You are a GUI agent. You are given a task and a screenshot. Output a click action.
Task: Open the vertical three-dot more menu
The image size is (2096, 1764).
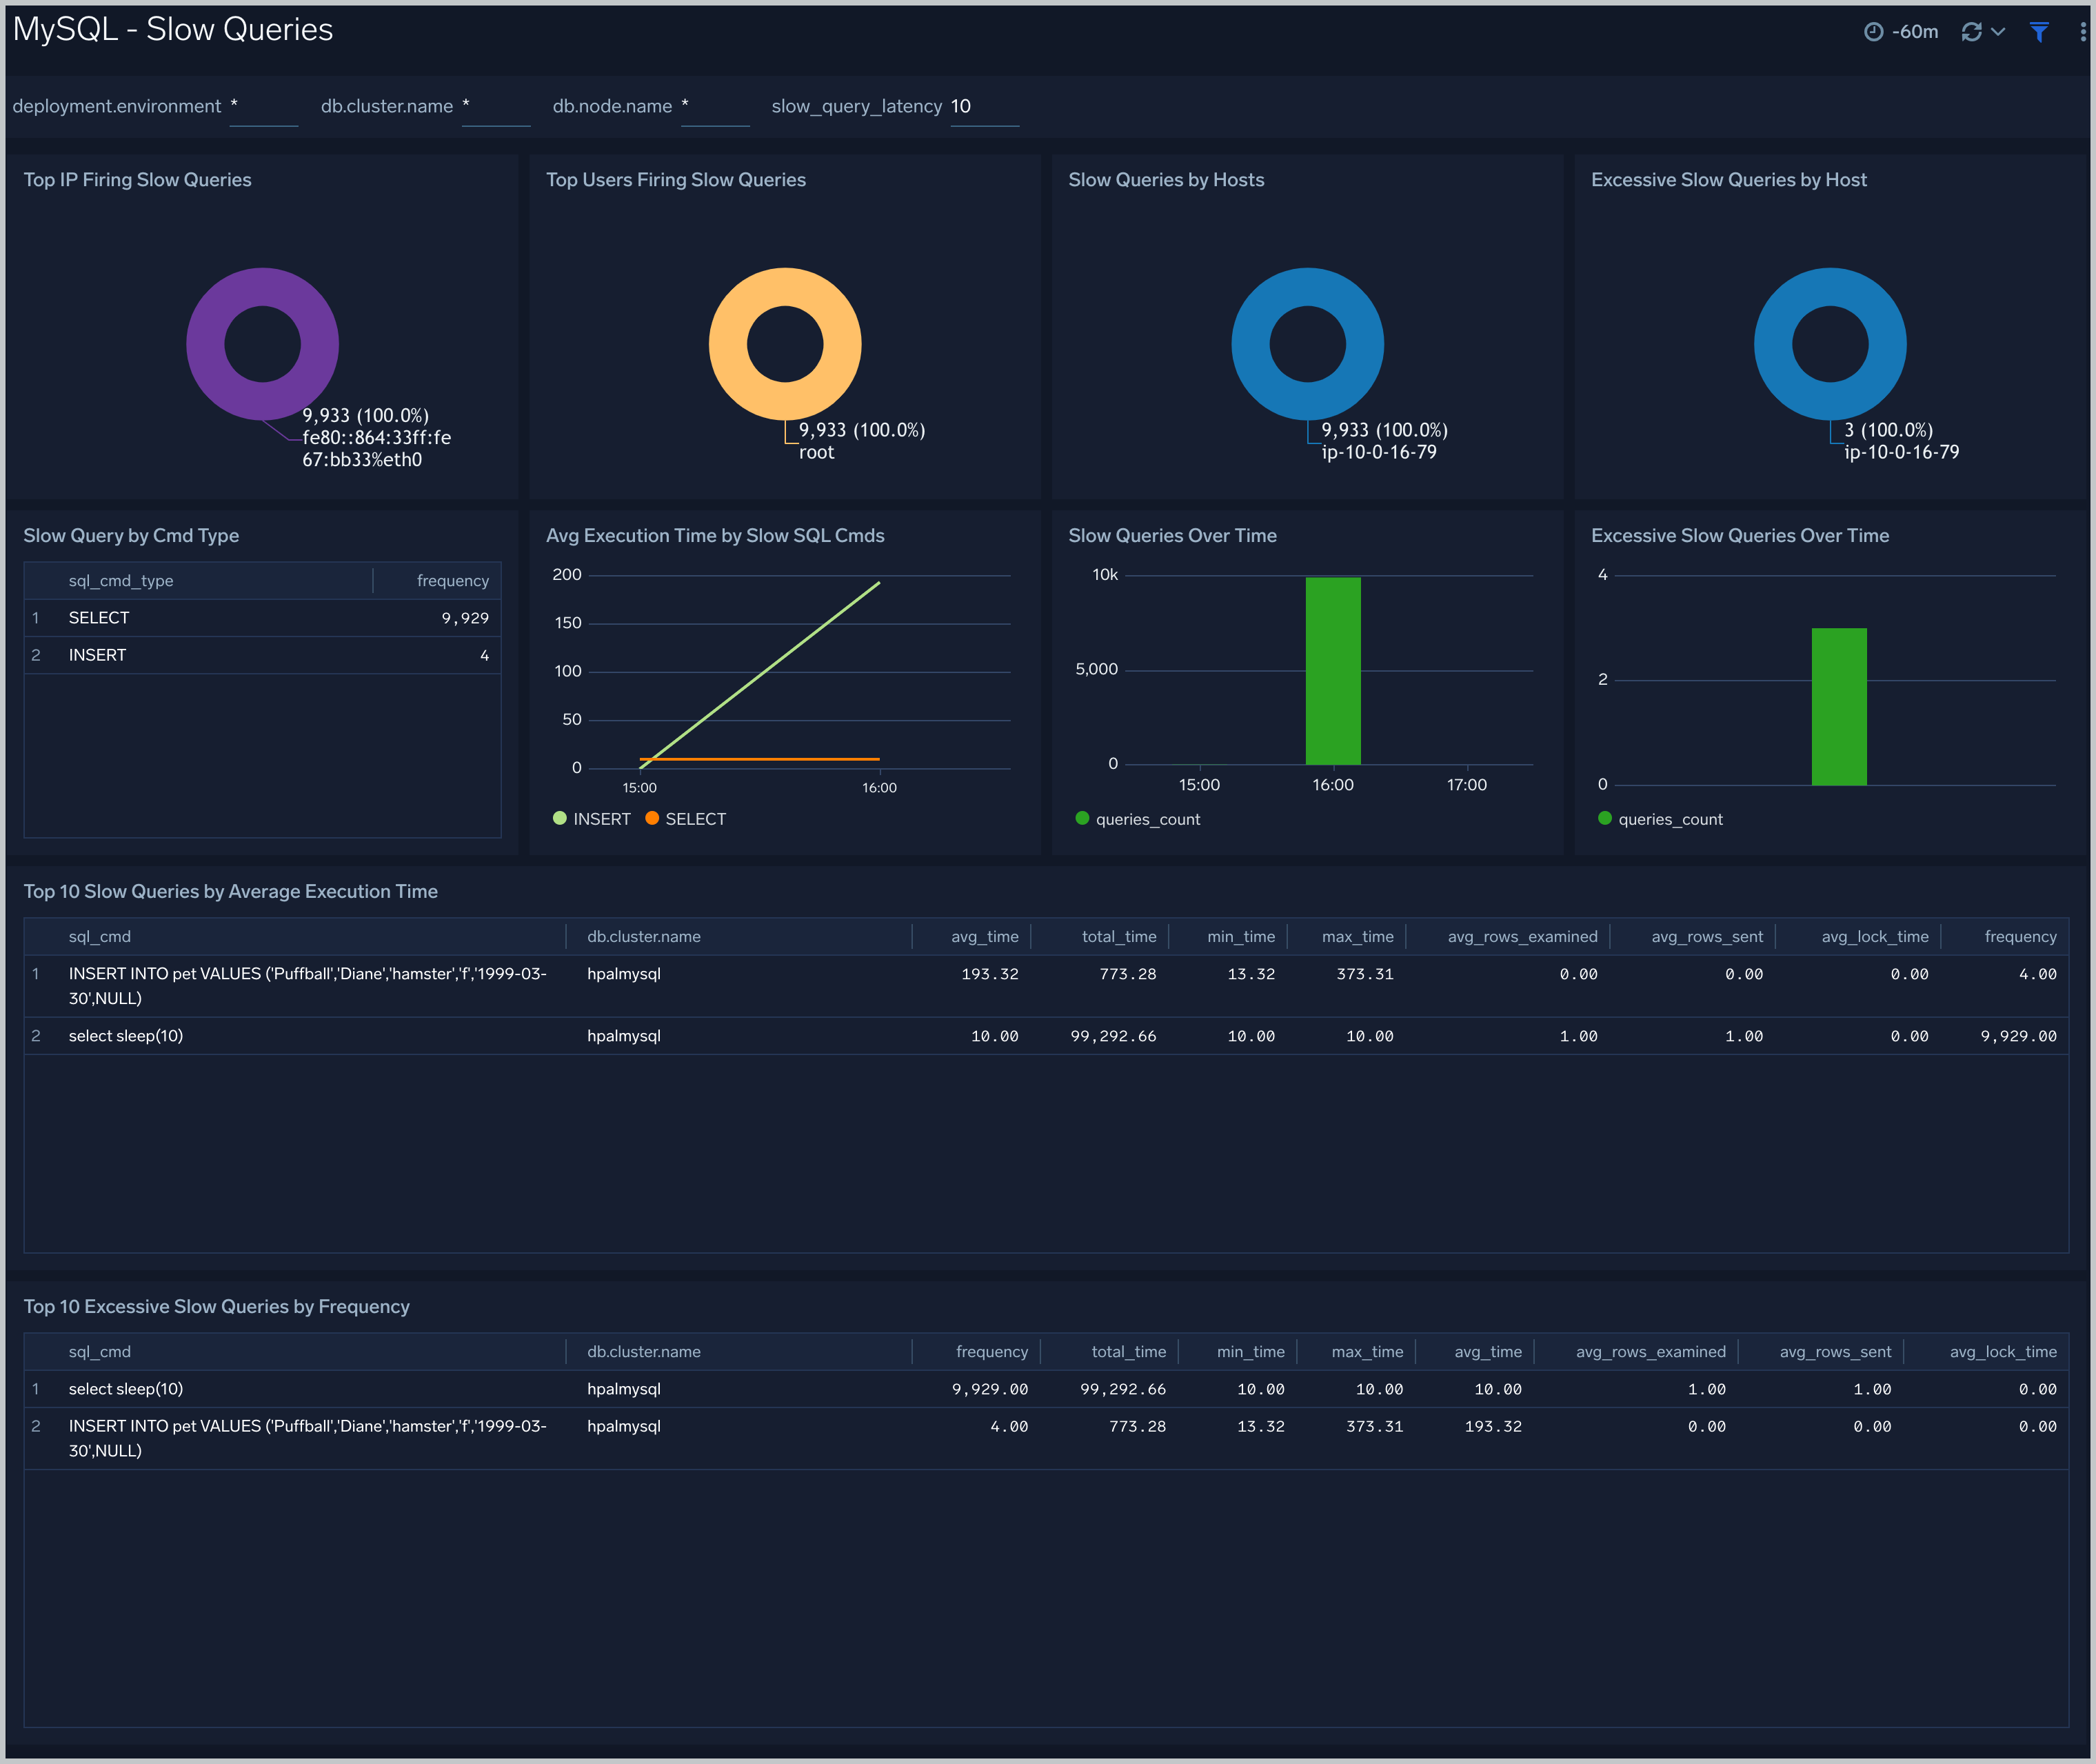[2082, 32]
